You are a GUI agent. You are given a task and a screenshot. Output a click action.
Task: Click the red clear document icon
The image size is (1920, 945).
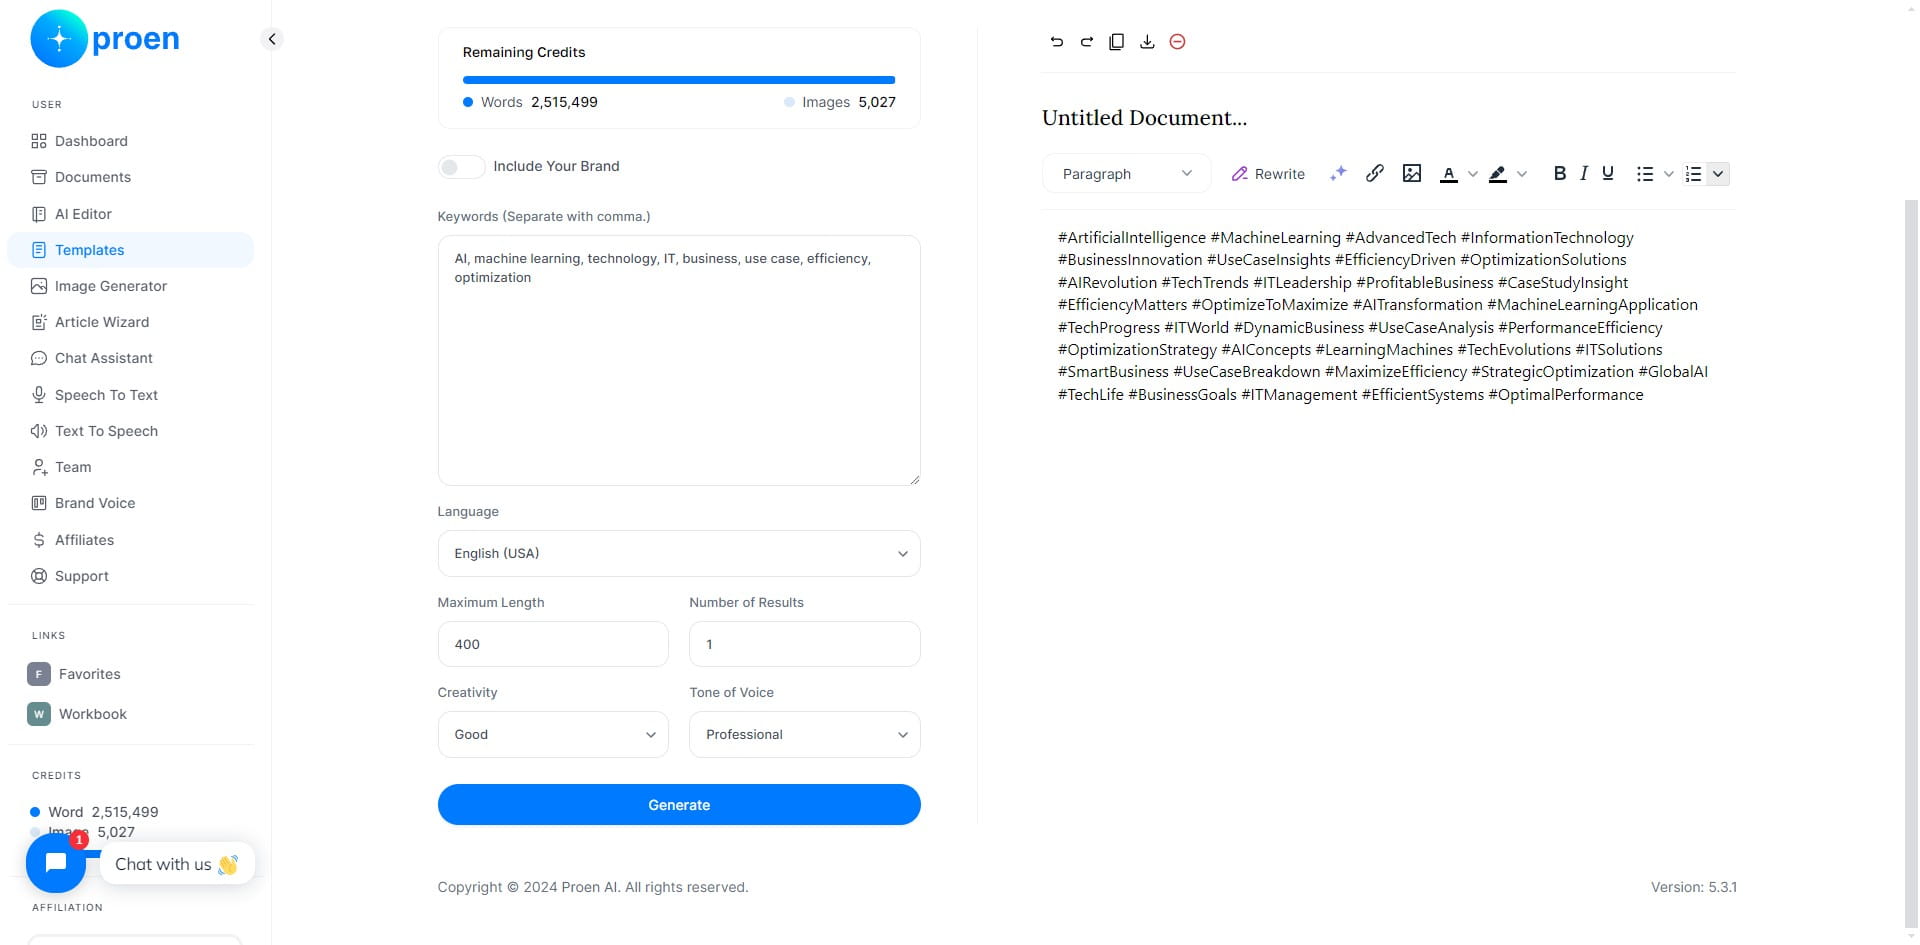tap(1177, 42)
